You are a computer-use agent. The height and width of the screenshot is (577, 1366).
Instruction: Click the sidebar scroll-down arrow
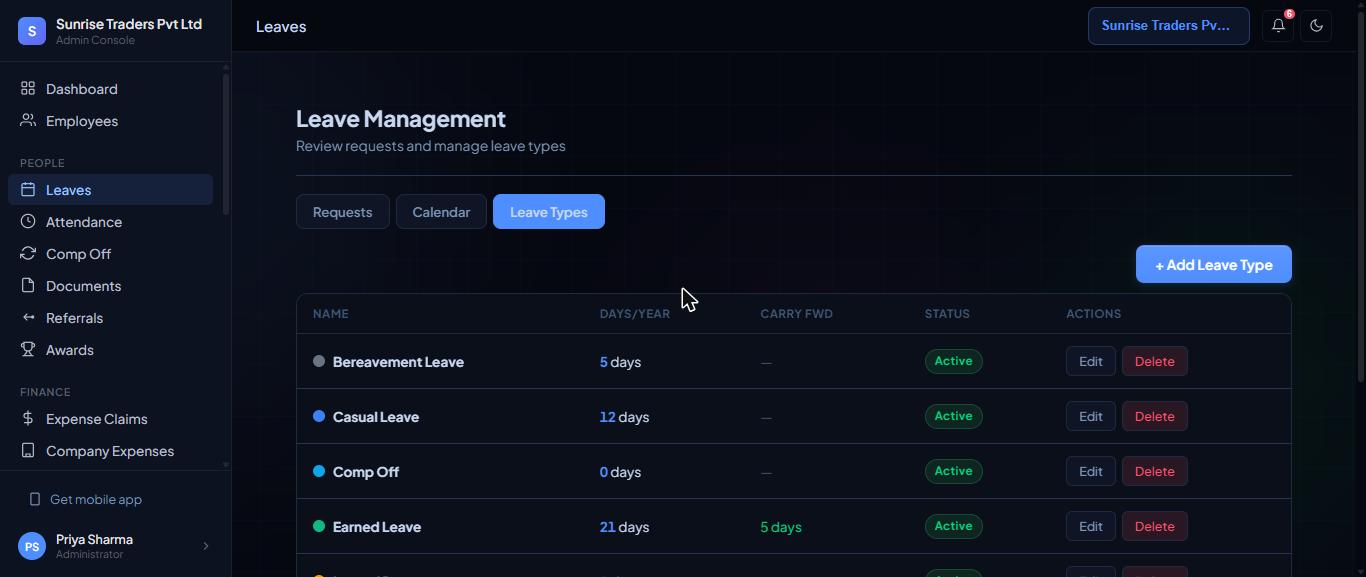(226, 464)
